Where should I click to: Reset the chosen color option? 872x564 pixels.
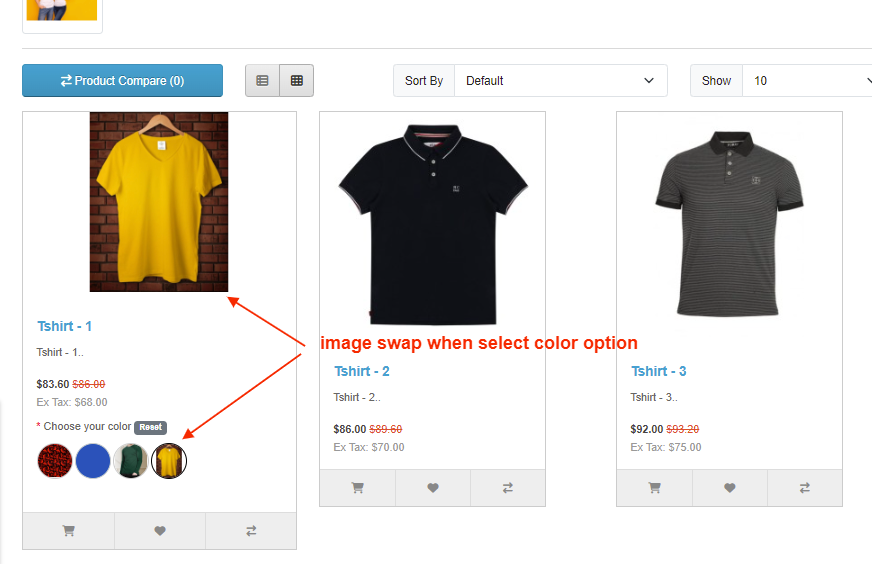tap(151, 427)
